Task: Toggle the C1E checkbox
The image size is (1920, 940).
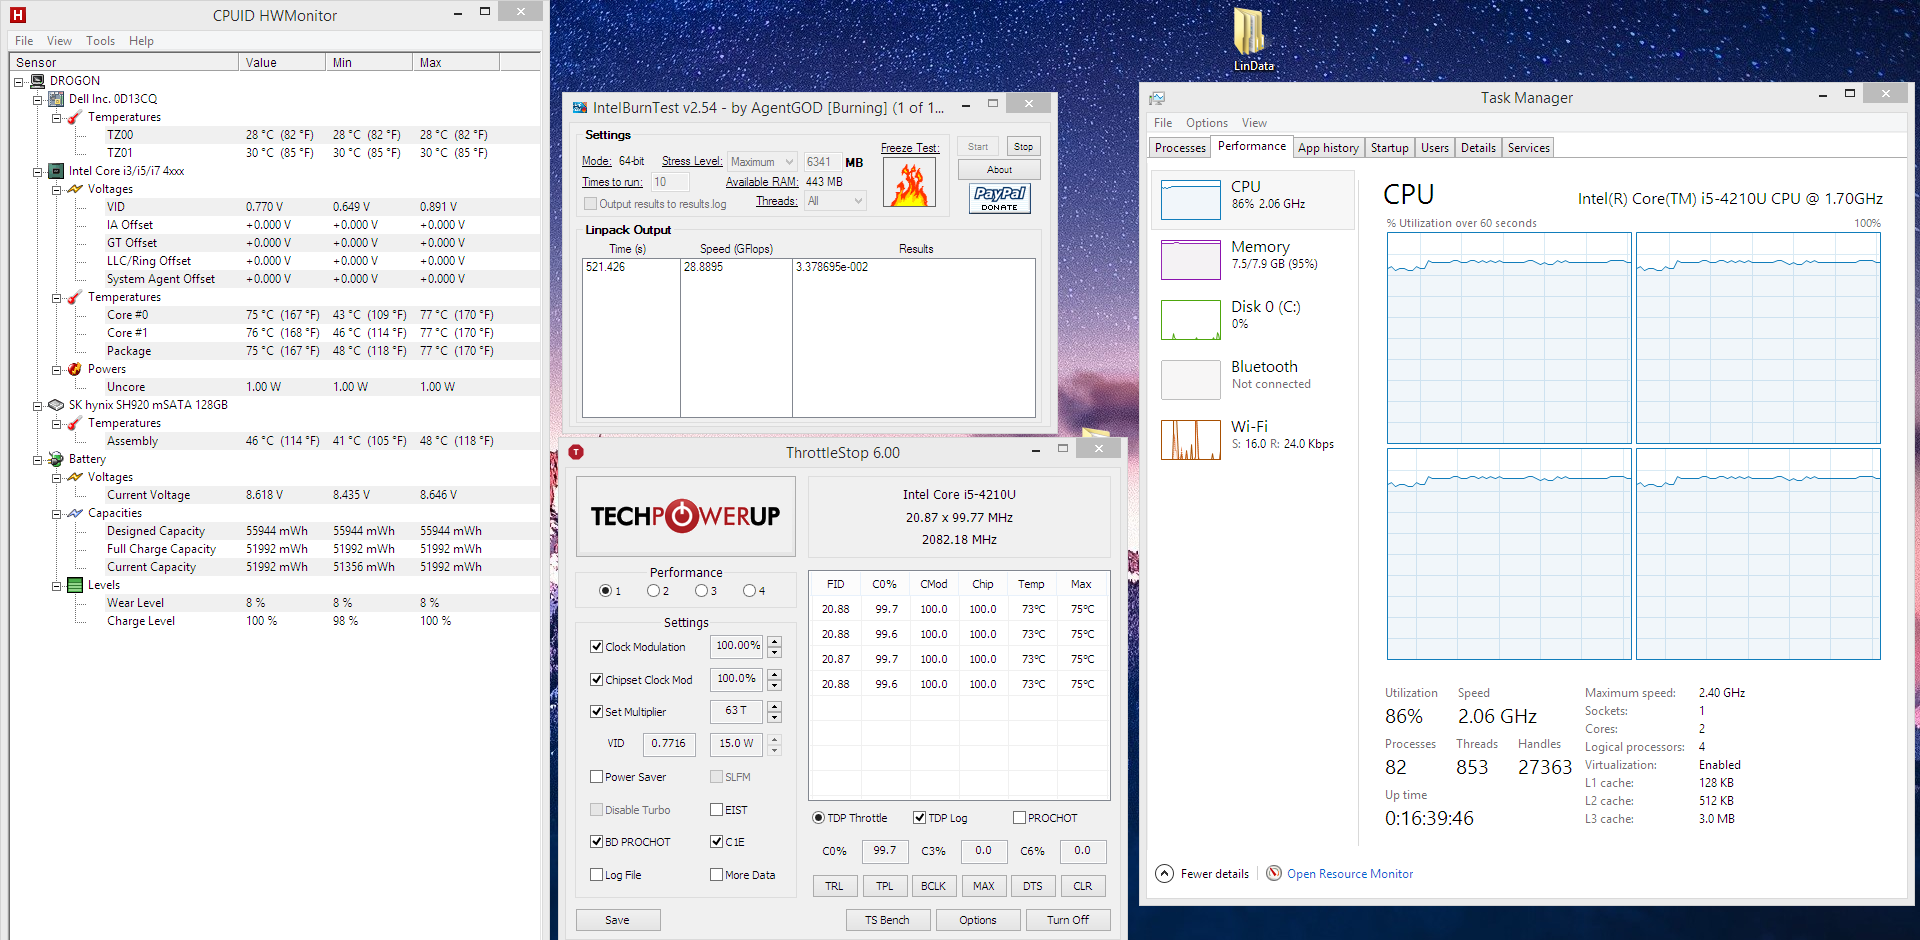Action: pyautogui.click(x=716, y=842)
